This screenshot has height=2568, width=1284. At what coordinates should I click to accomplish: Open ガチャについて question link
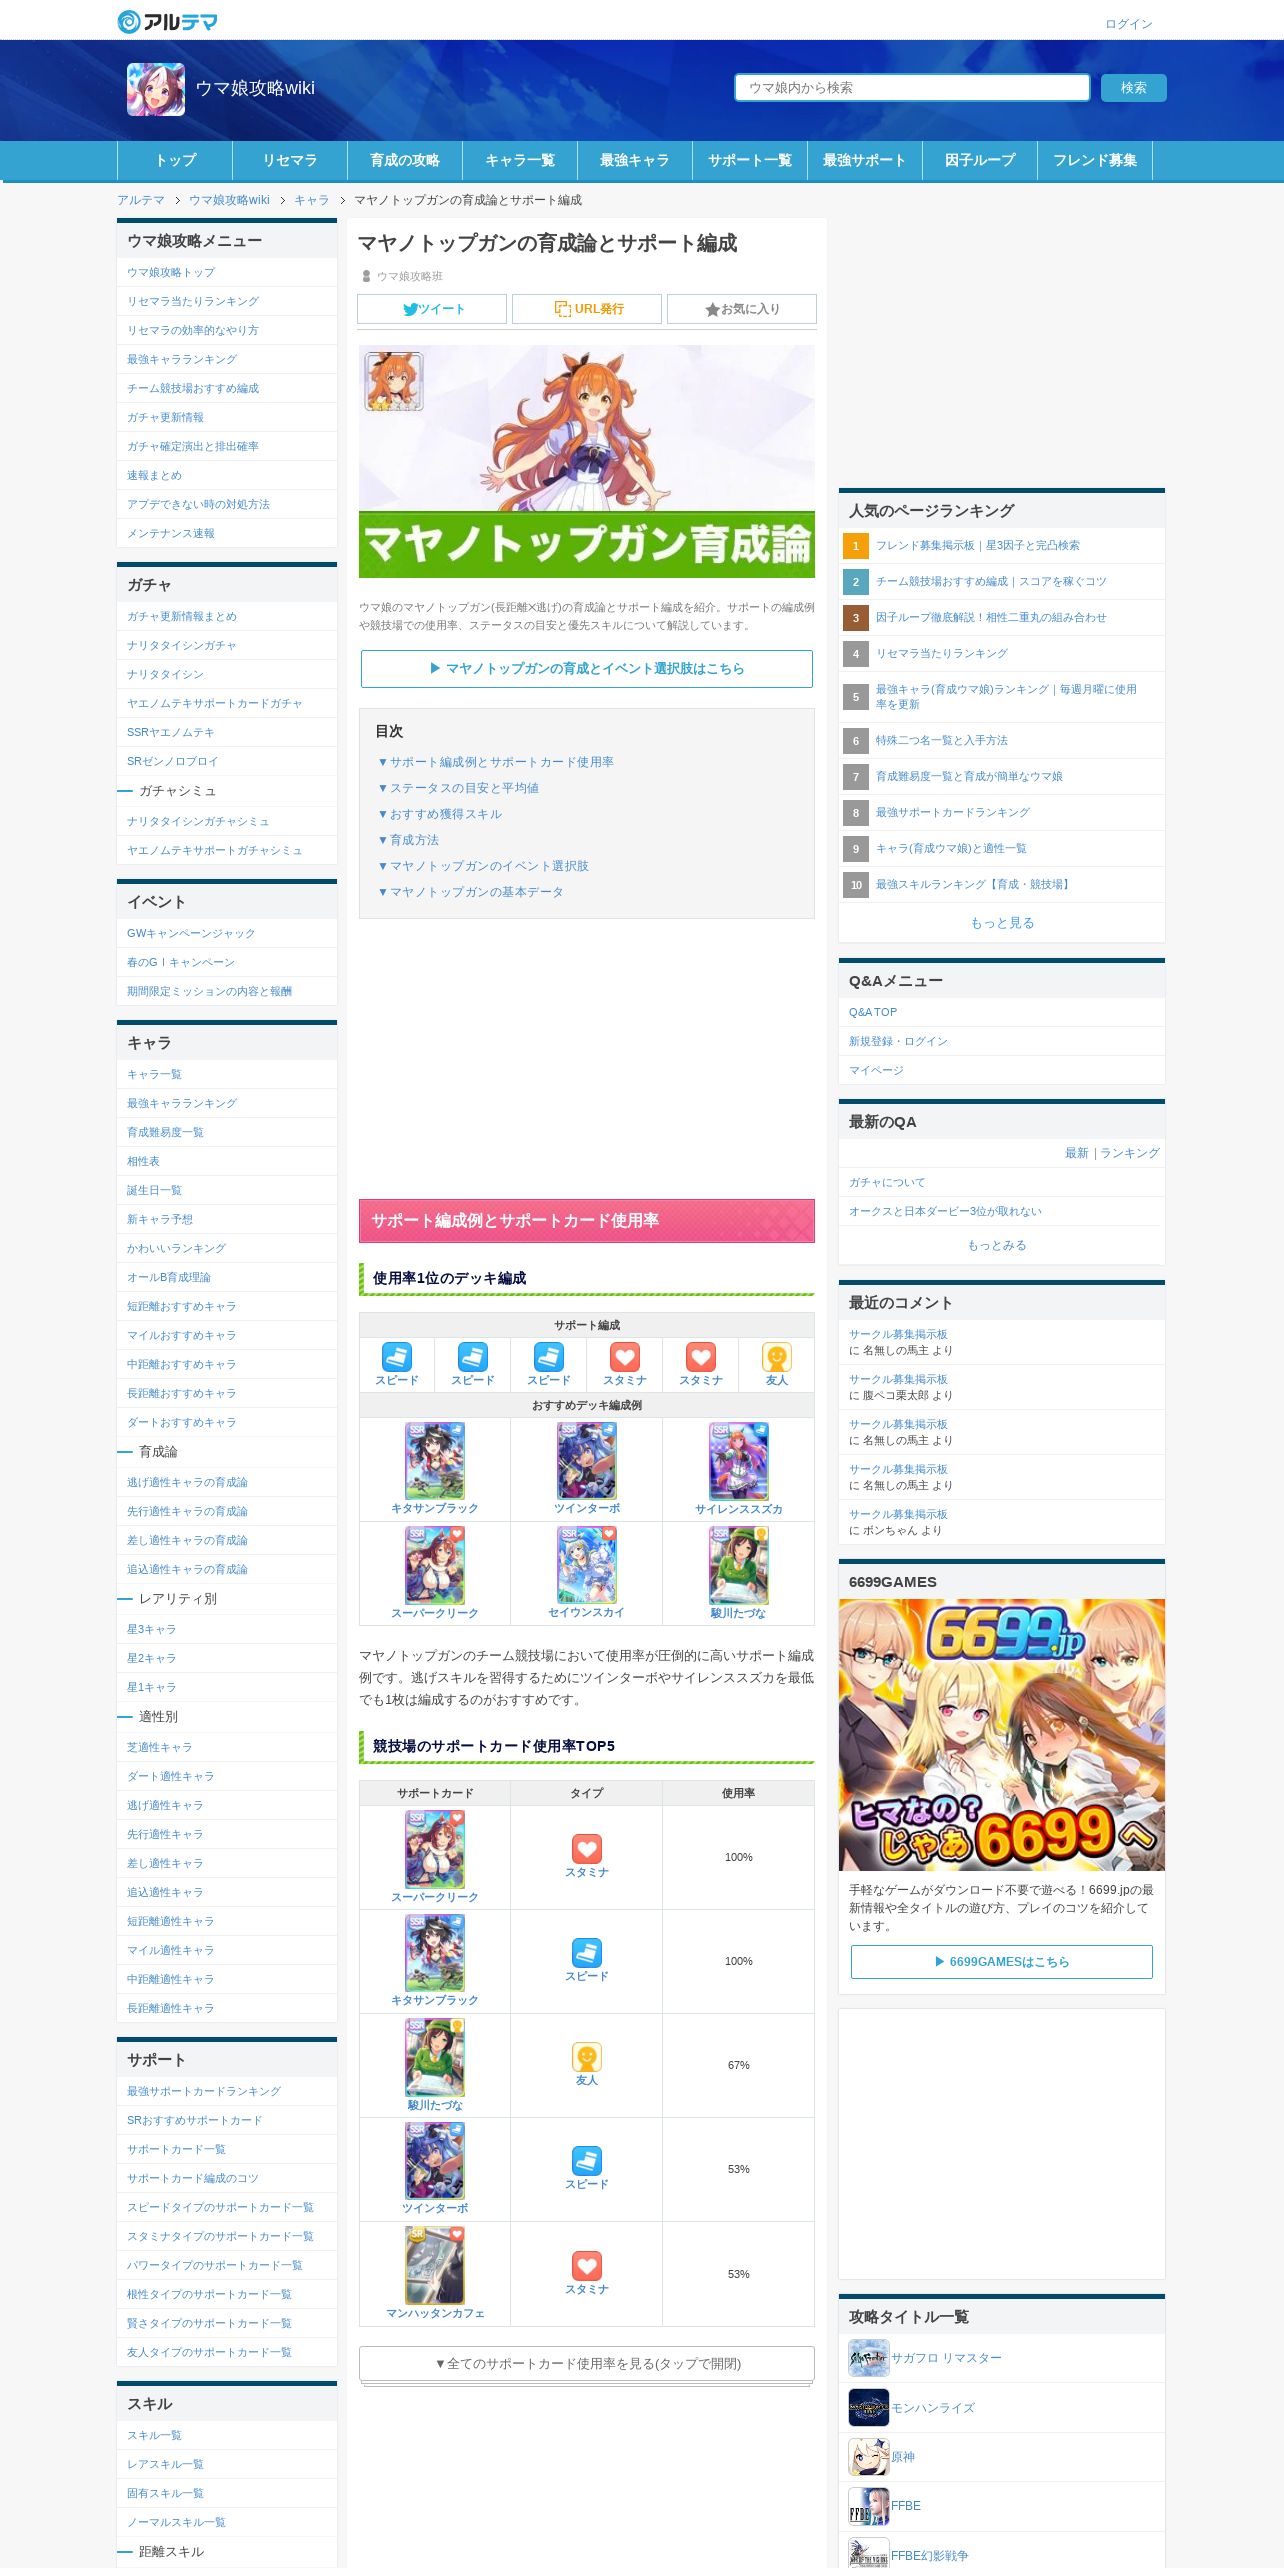887,1182
